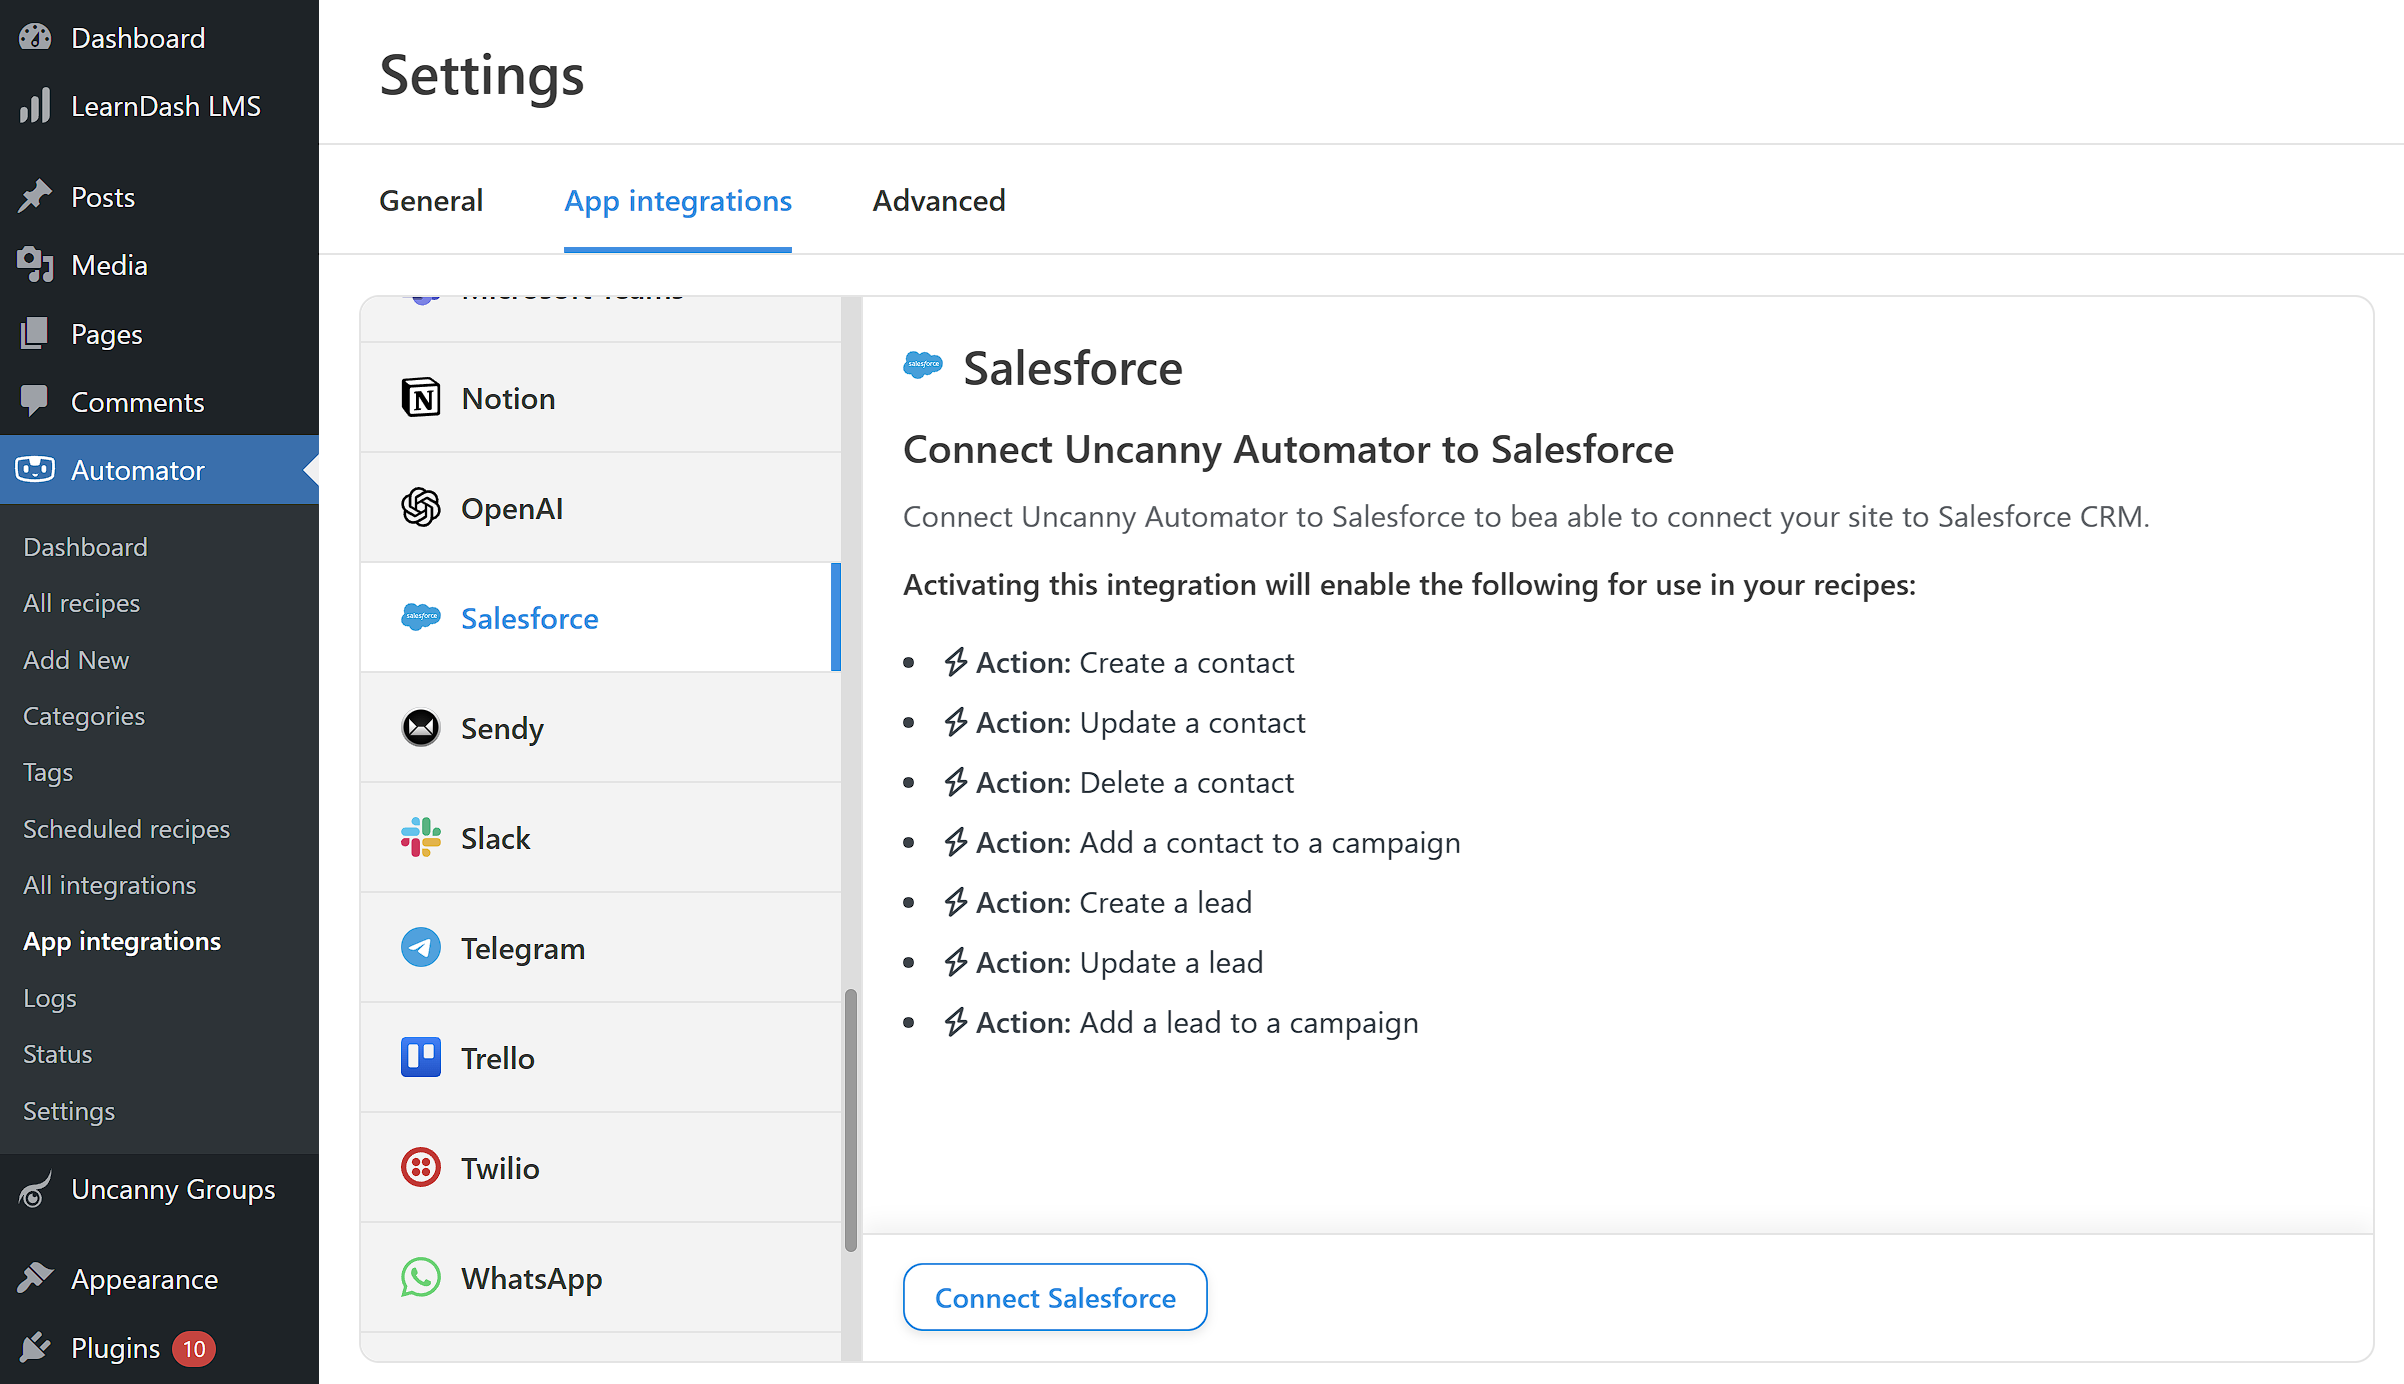Viewport: 2404px width, 1384px height.
Task: Click the Sendy envelope icon
Action: click(421, 728)
